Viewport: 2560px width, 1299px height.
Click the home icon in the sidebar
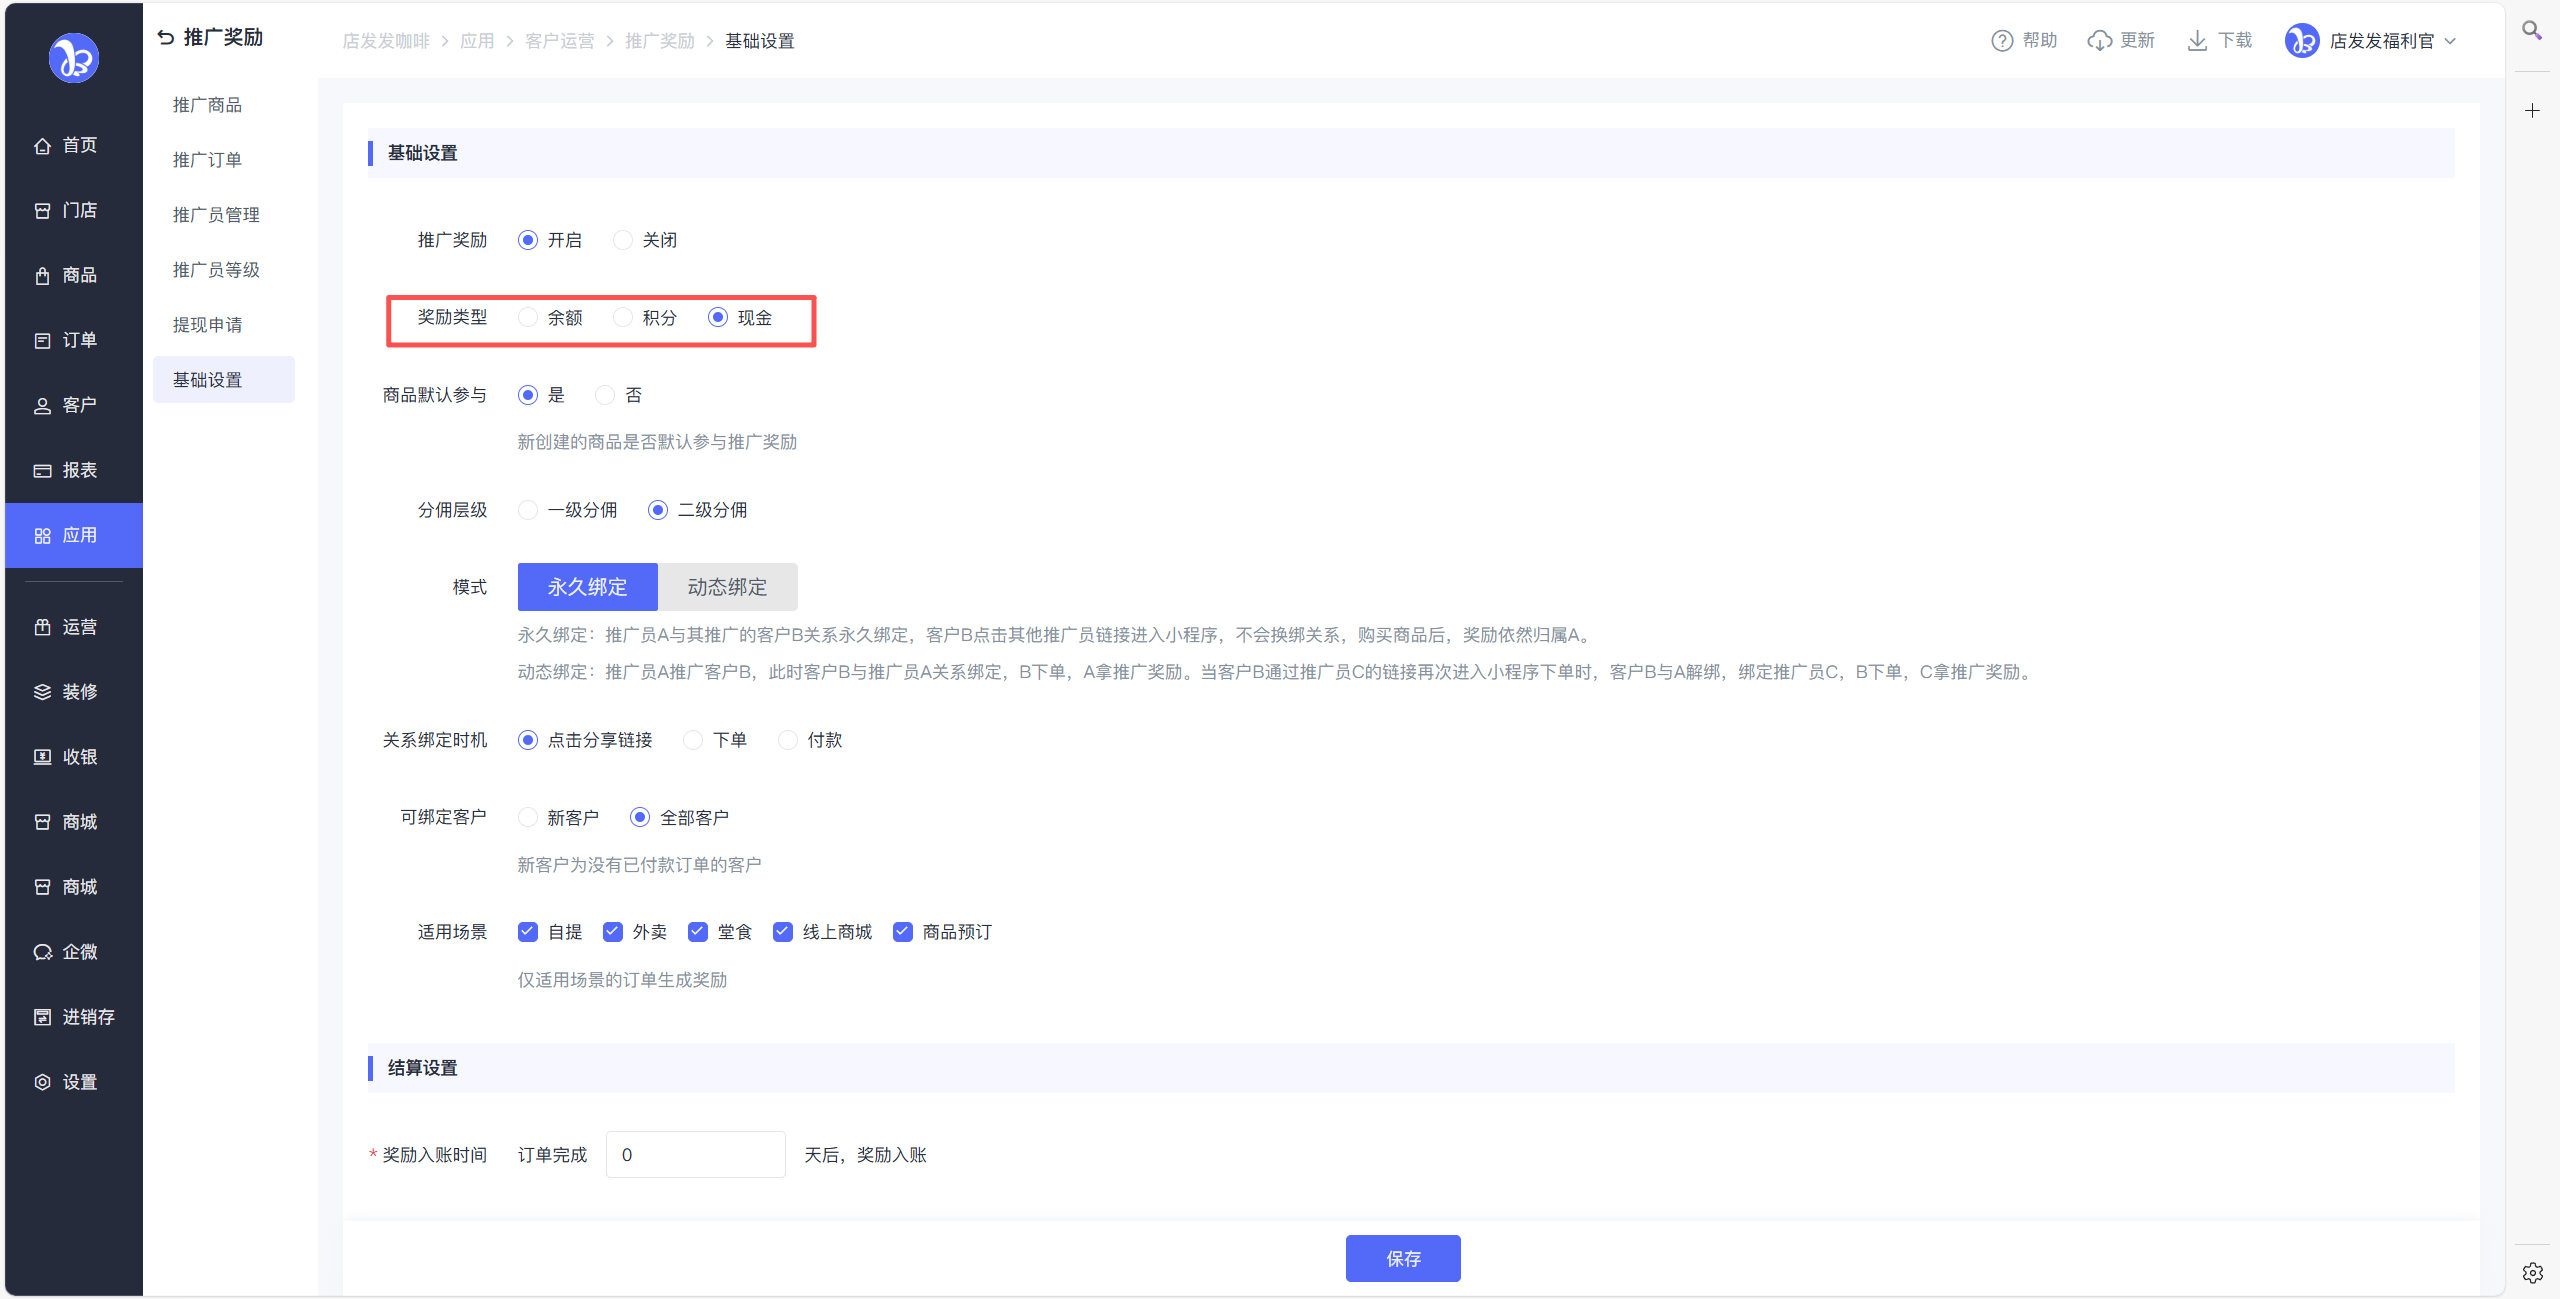coord(42,146)
